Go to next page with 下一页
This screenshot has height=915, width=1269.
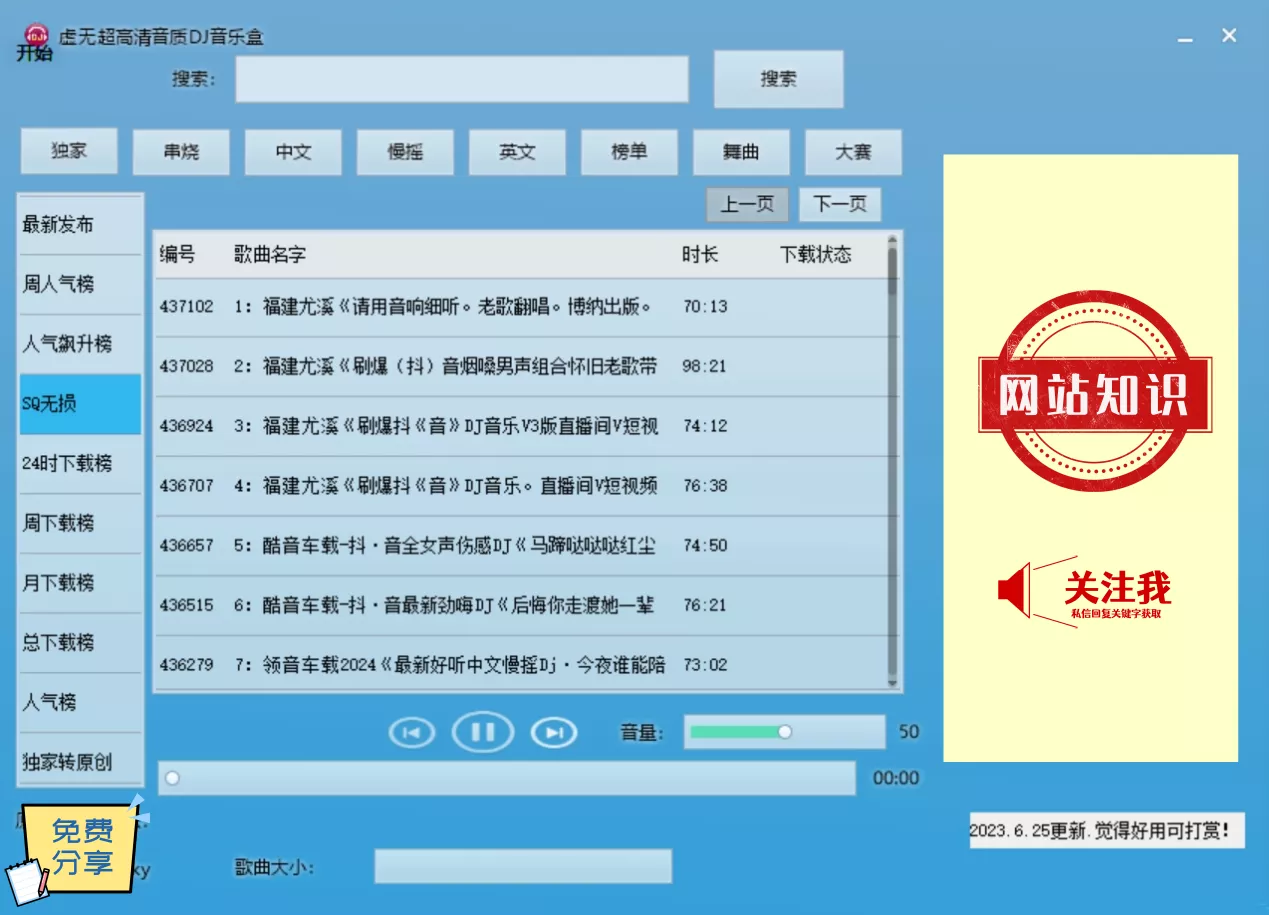coord(839,204)
